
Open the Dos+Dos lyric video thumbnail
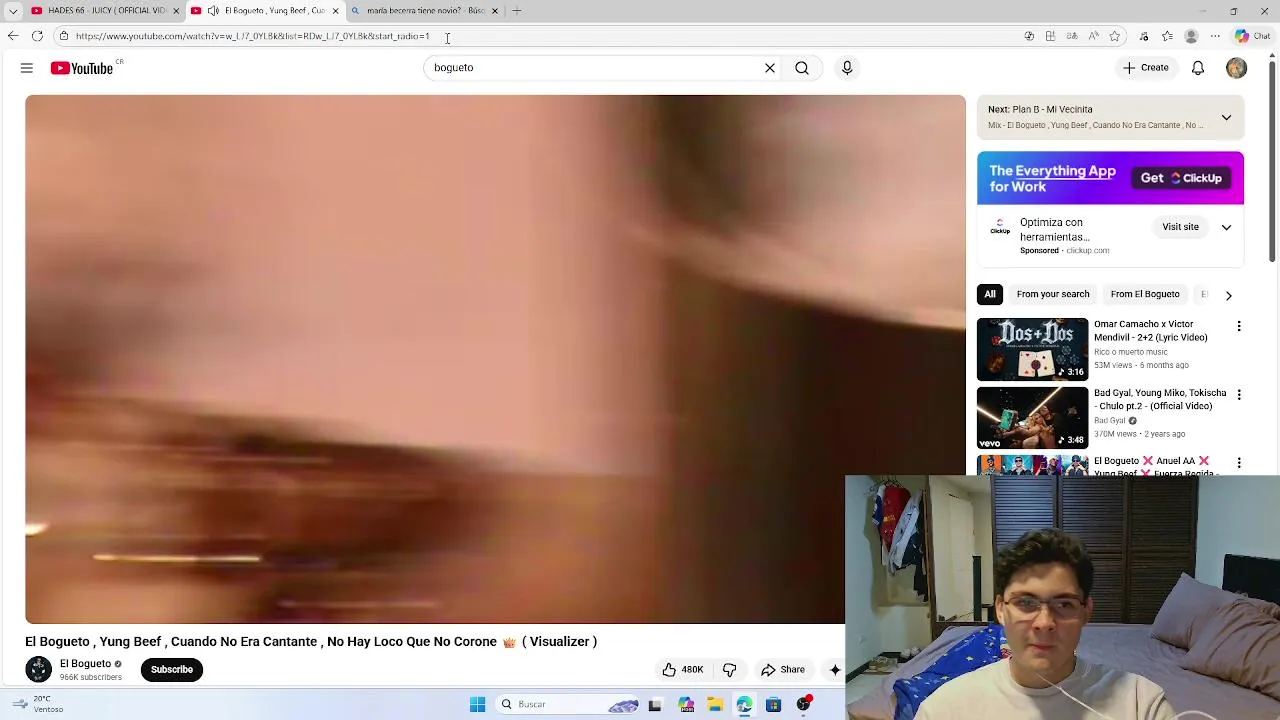[x=1032, y=349]
